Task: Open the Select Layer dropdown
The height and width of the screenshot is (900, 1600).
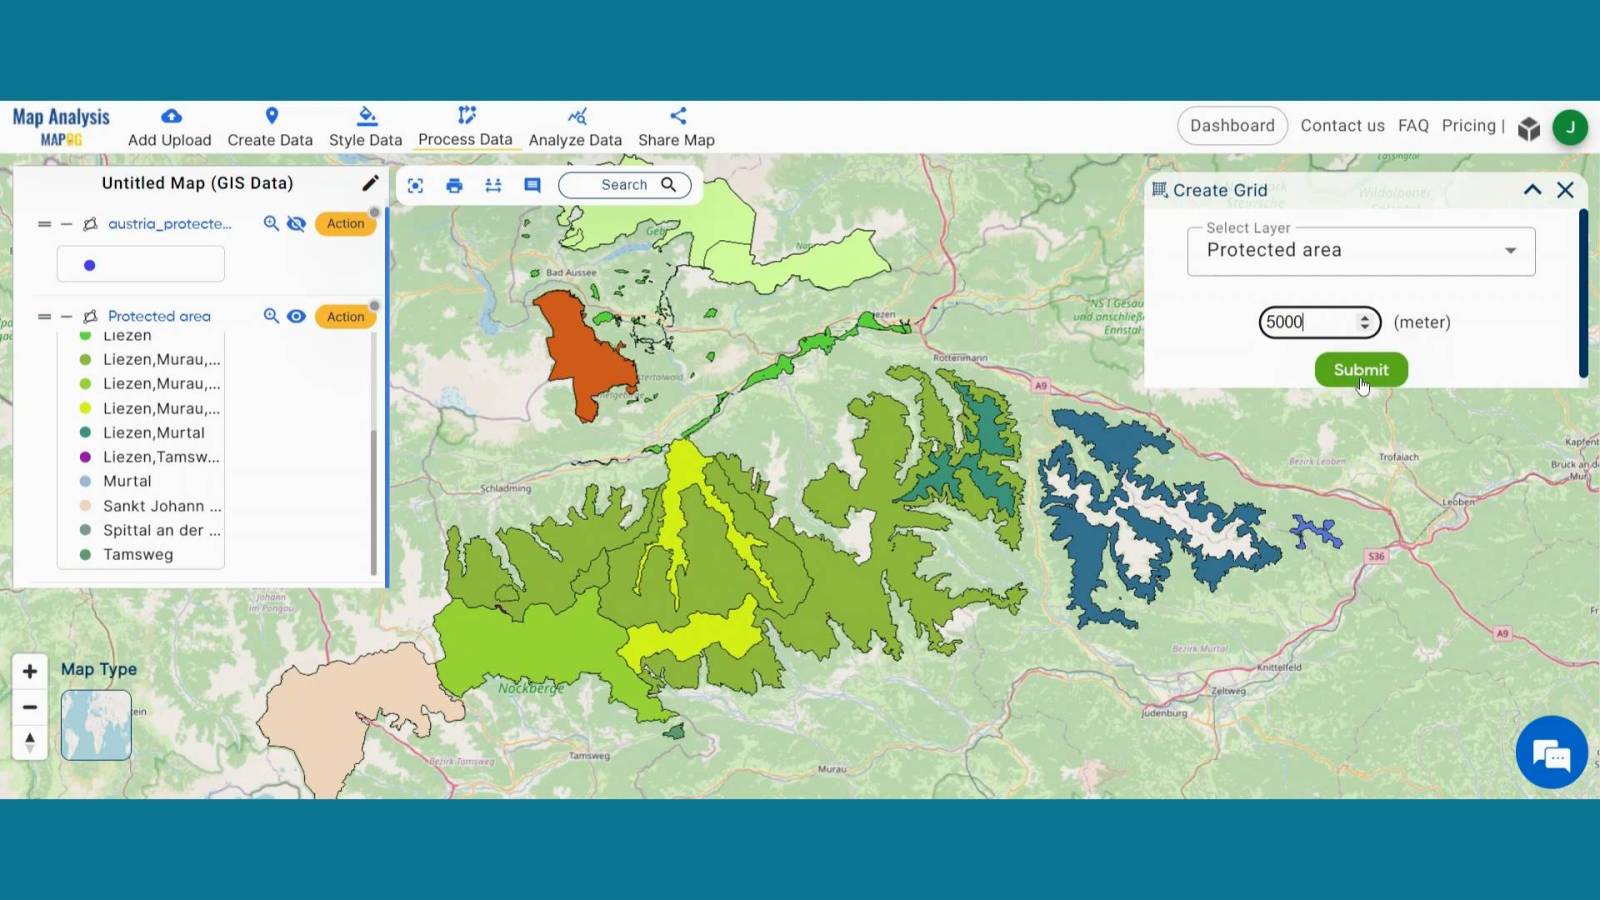Action: click(x=1361, y=251)
